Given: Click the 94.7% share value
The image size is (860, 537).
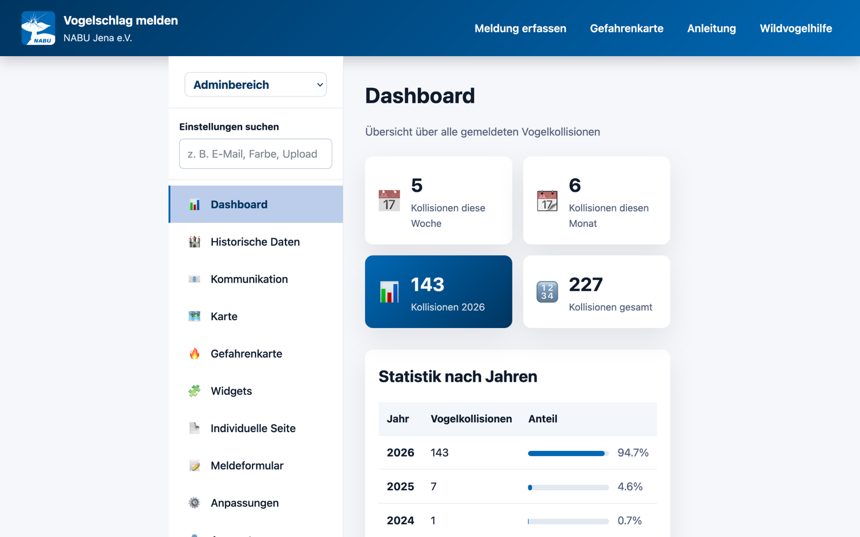Looking at the screenshot, I should click(633, 453).
